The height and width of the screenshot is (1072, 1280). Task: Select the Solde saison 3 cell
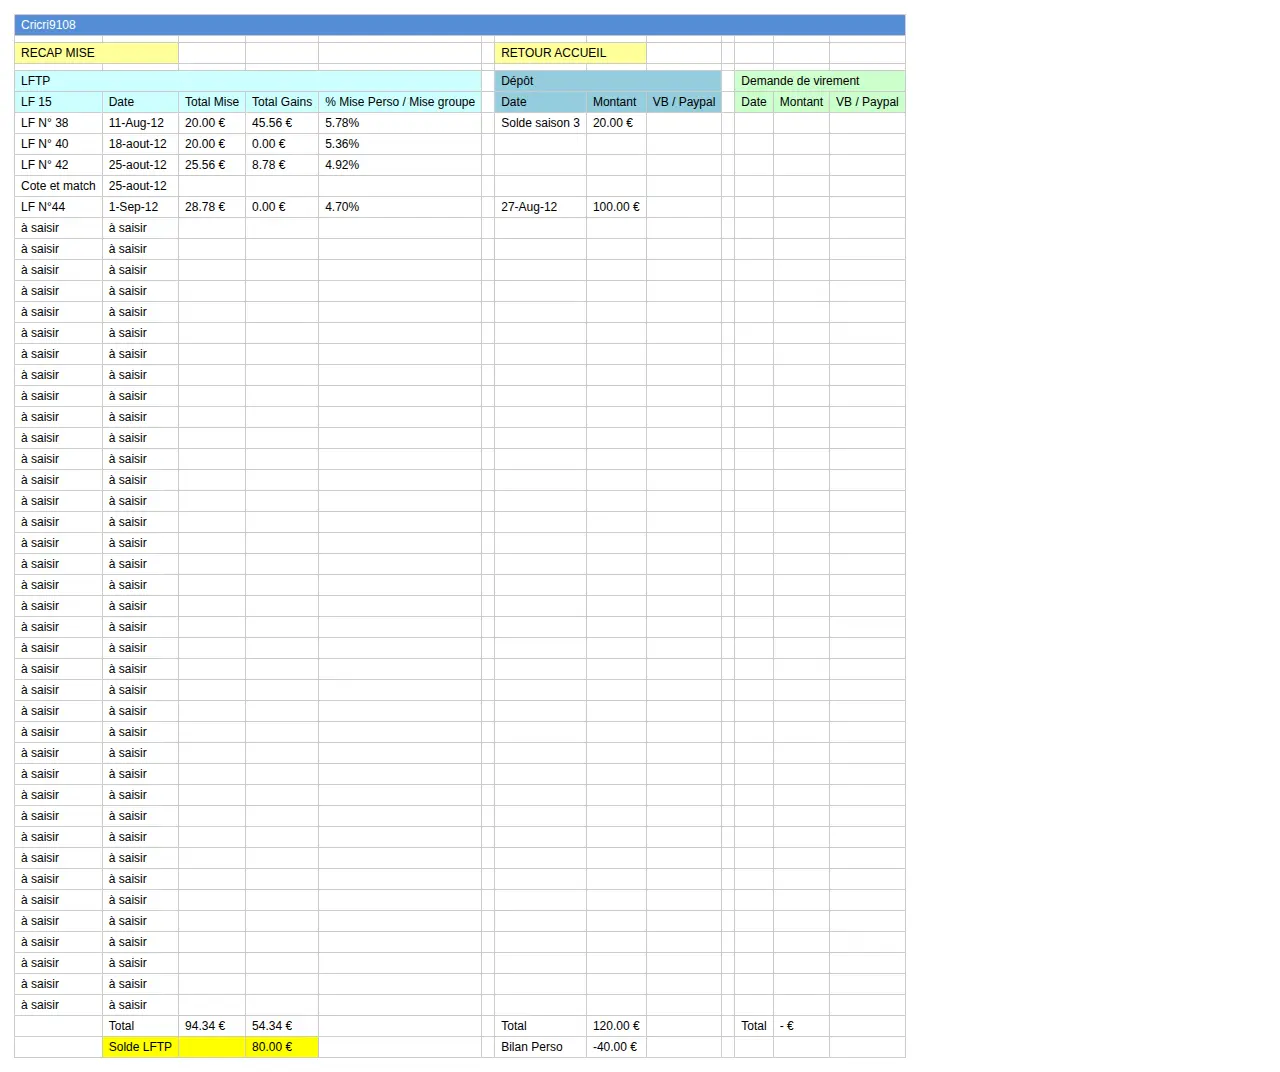pos(540,123)
